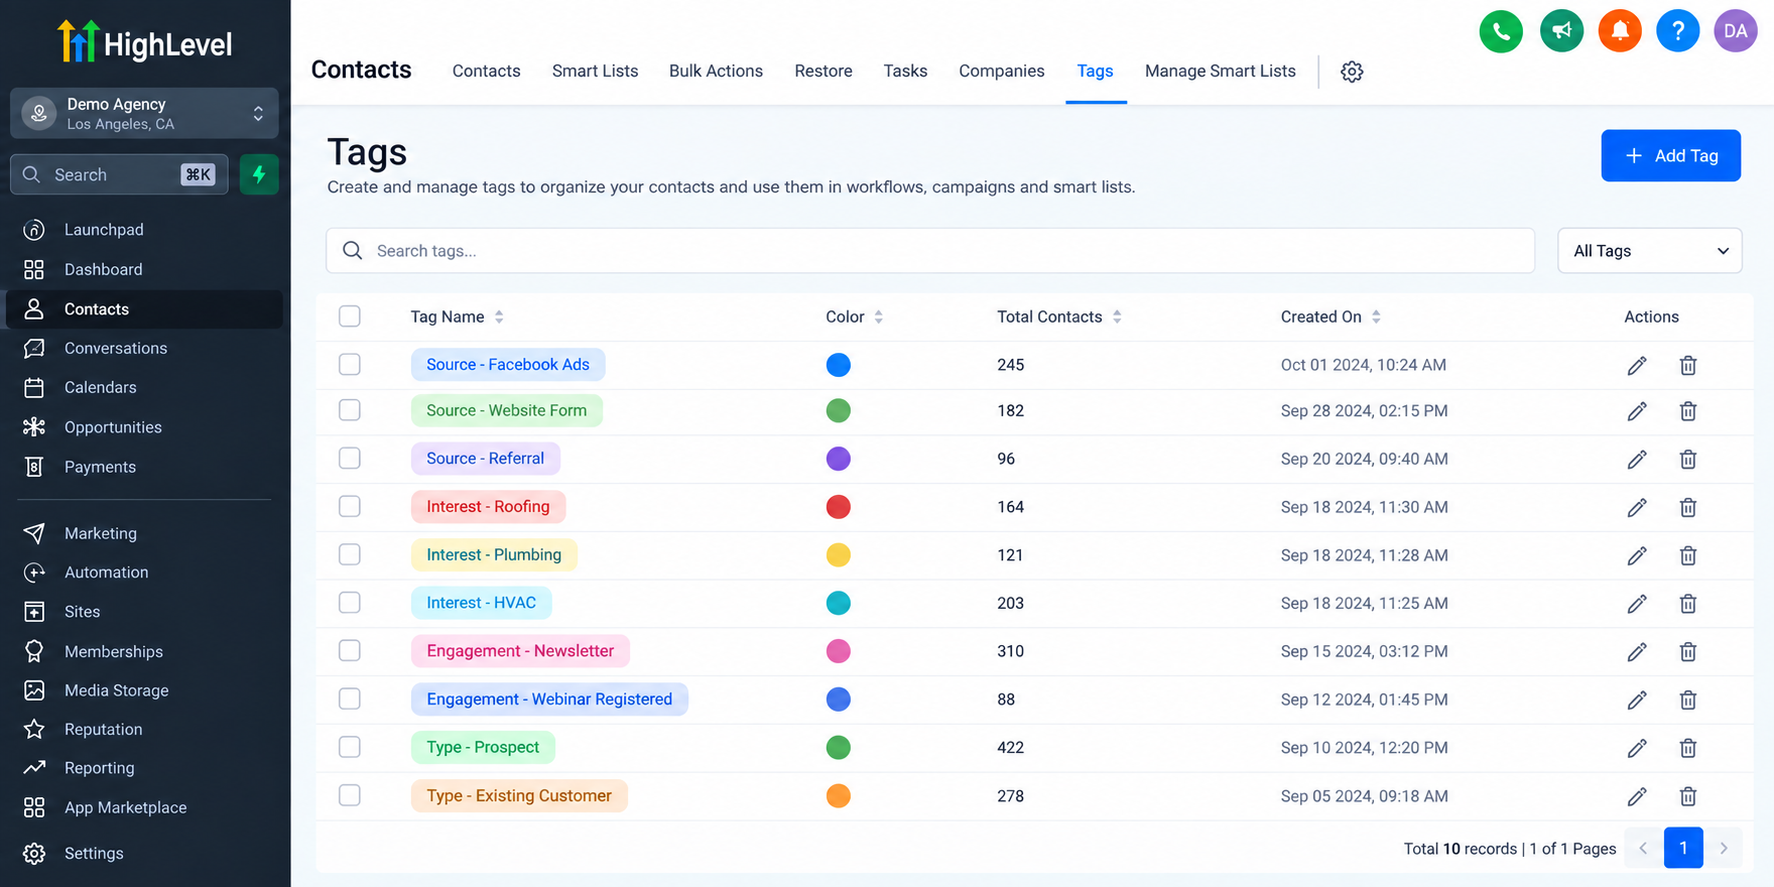Open the All Tags filter dropdown
Screen dimensions: 1774x887
click(1649, 251)
